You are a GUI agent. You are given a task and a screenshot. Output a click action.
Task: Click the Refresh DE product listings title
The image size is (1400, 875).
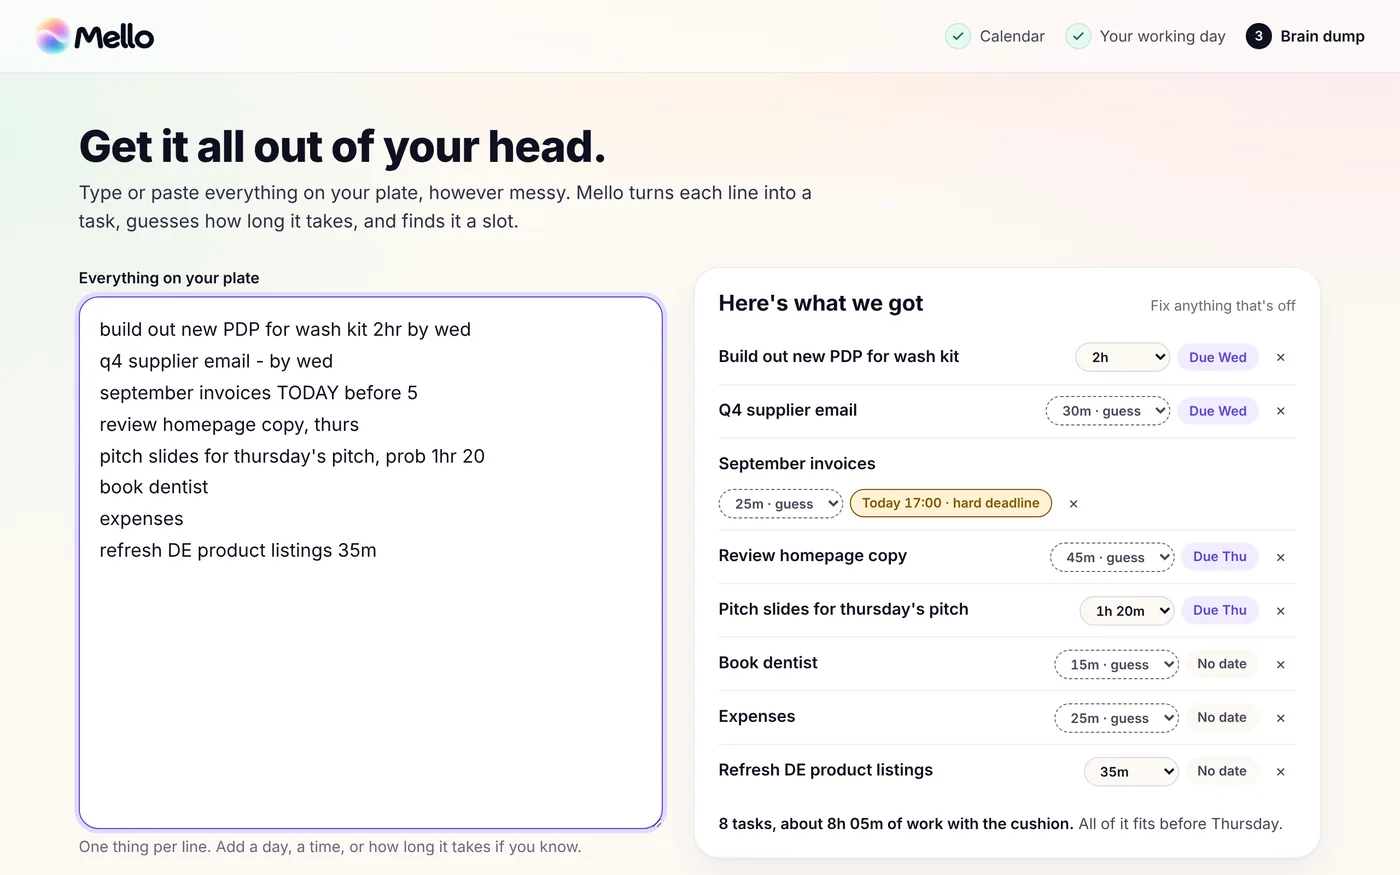pyautogui.click(x=825, y=769)
